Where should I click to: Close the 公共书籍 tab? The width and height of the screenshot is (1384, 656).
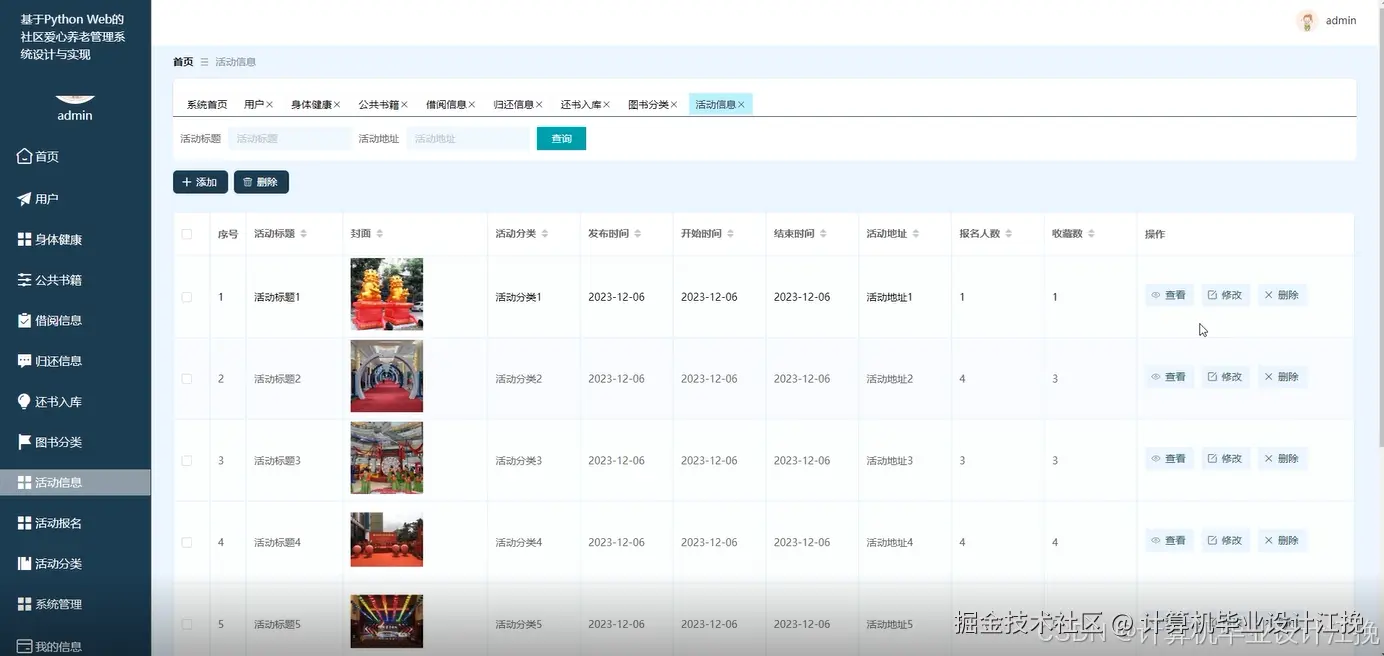tap(404, 105)
